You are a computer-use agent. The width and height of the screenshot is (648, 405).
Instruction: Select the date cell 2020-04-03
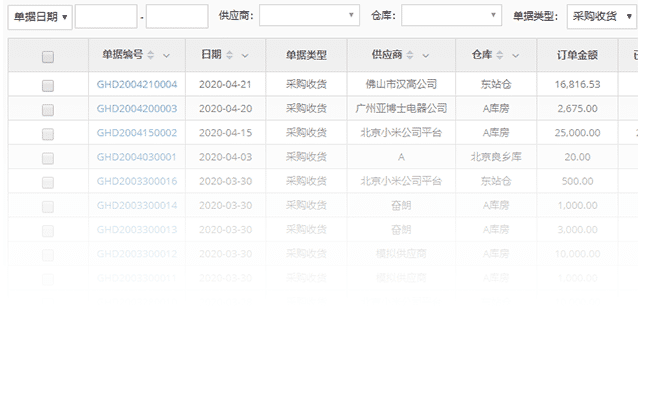point(225,157)
